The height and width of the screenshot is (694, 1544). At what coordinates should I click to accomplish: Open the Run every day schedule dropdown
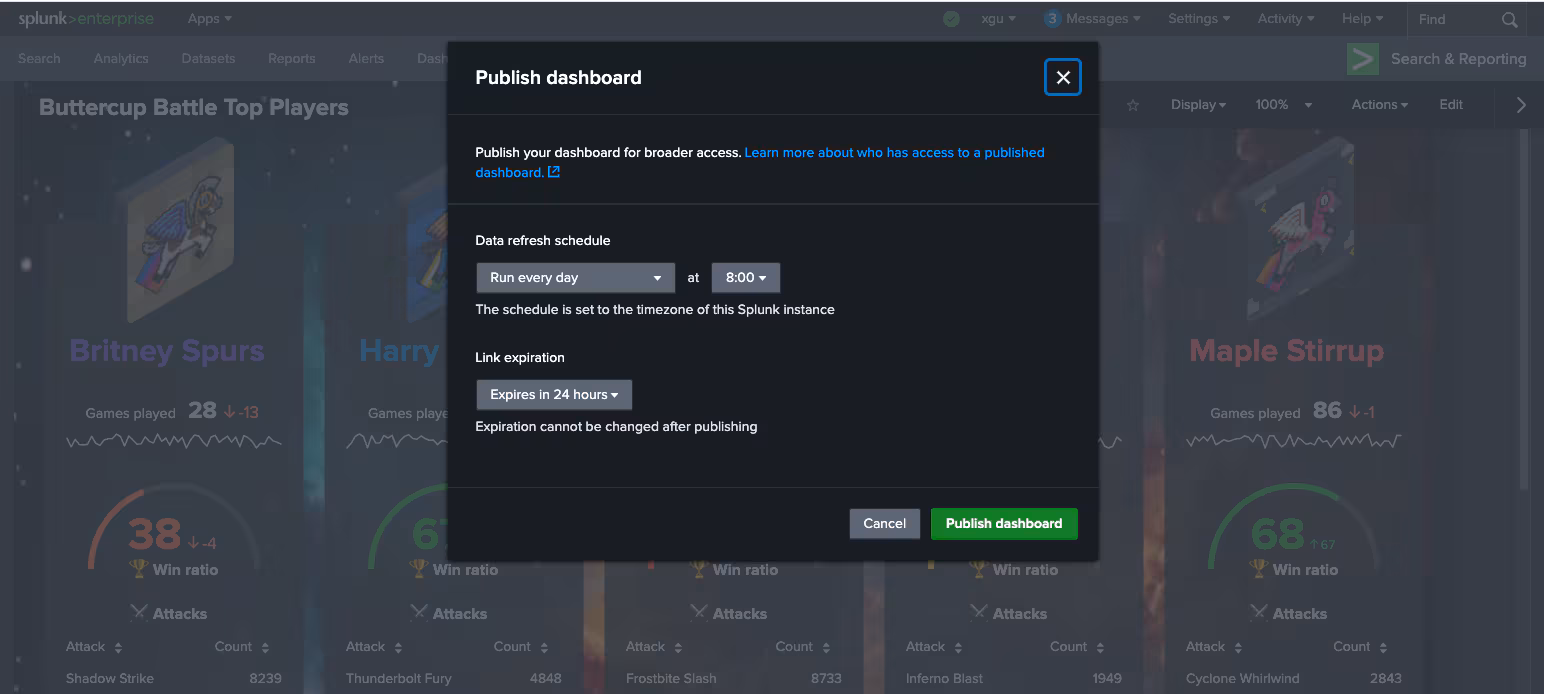pos(575,278)
